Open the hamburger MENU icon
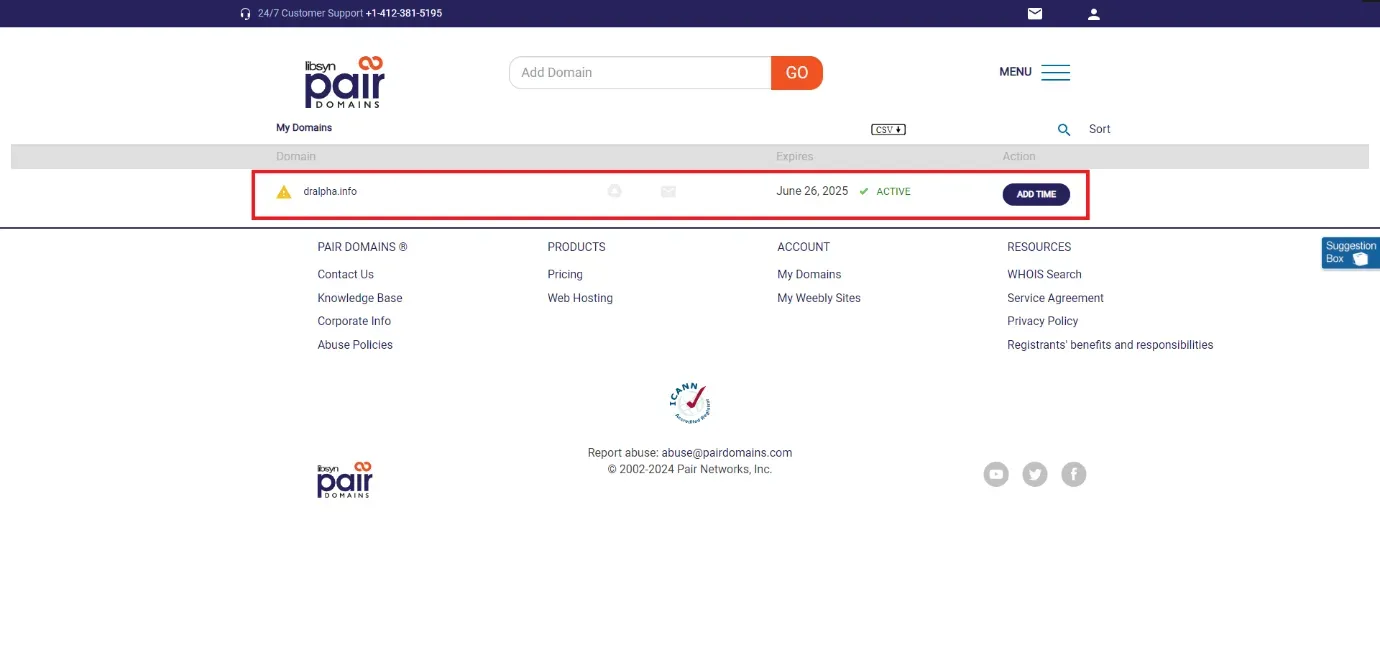Screen dimensions: 1380x653 (1055, 72)
